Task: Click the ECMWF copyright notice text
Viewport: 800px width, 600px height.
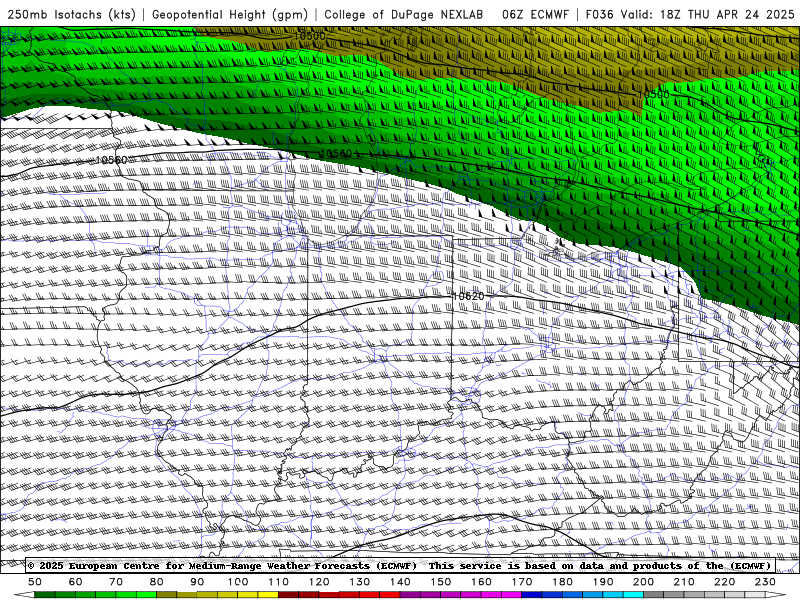Action: (x=222, y=565)
